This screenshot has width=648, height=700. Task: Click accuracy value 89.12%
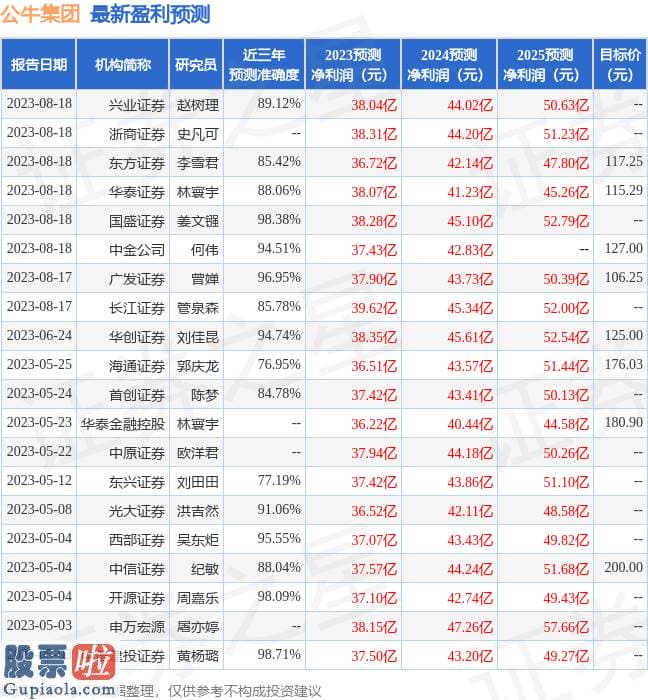click(x=279, y=104)
